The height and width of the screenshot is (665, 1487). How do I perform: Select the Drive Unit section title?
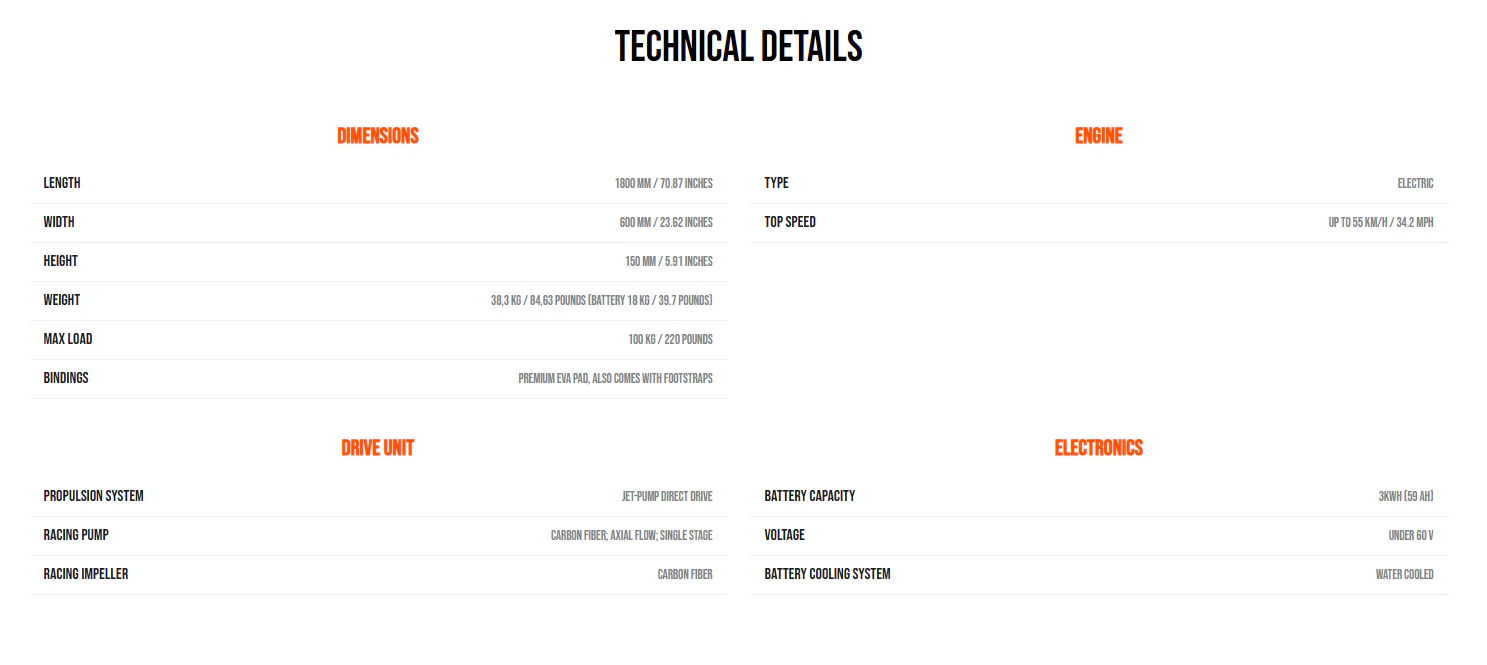[x=378, y=448]
